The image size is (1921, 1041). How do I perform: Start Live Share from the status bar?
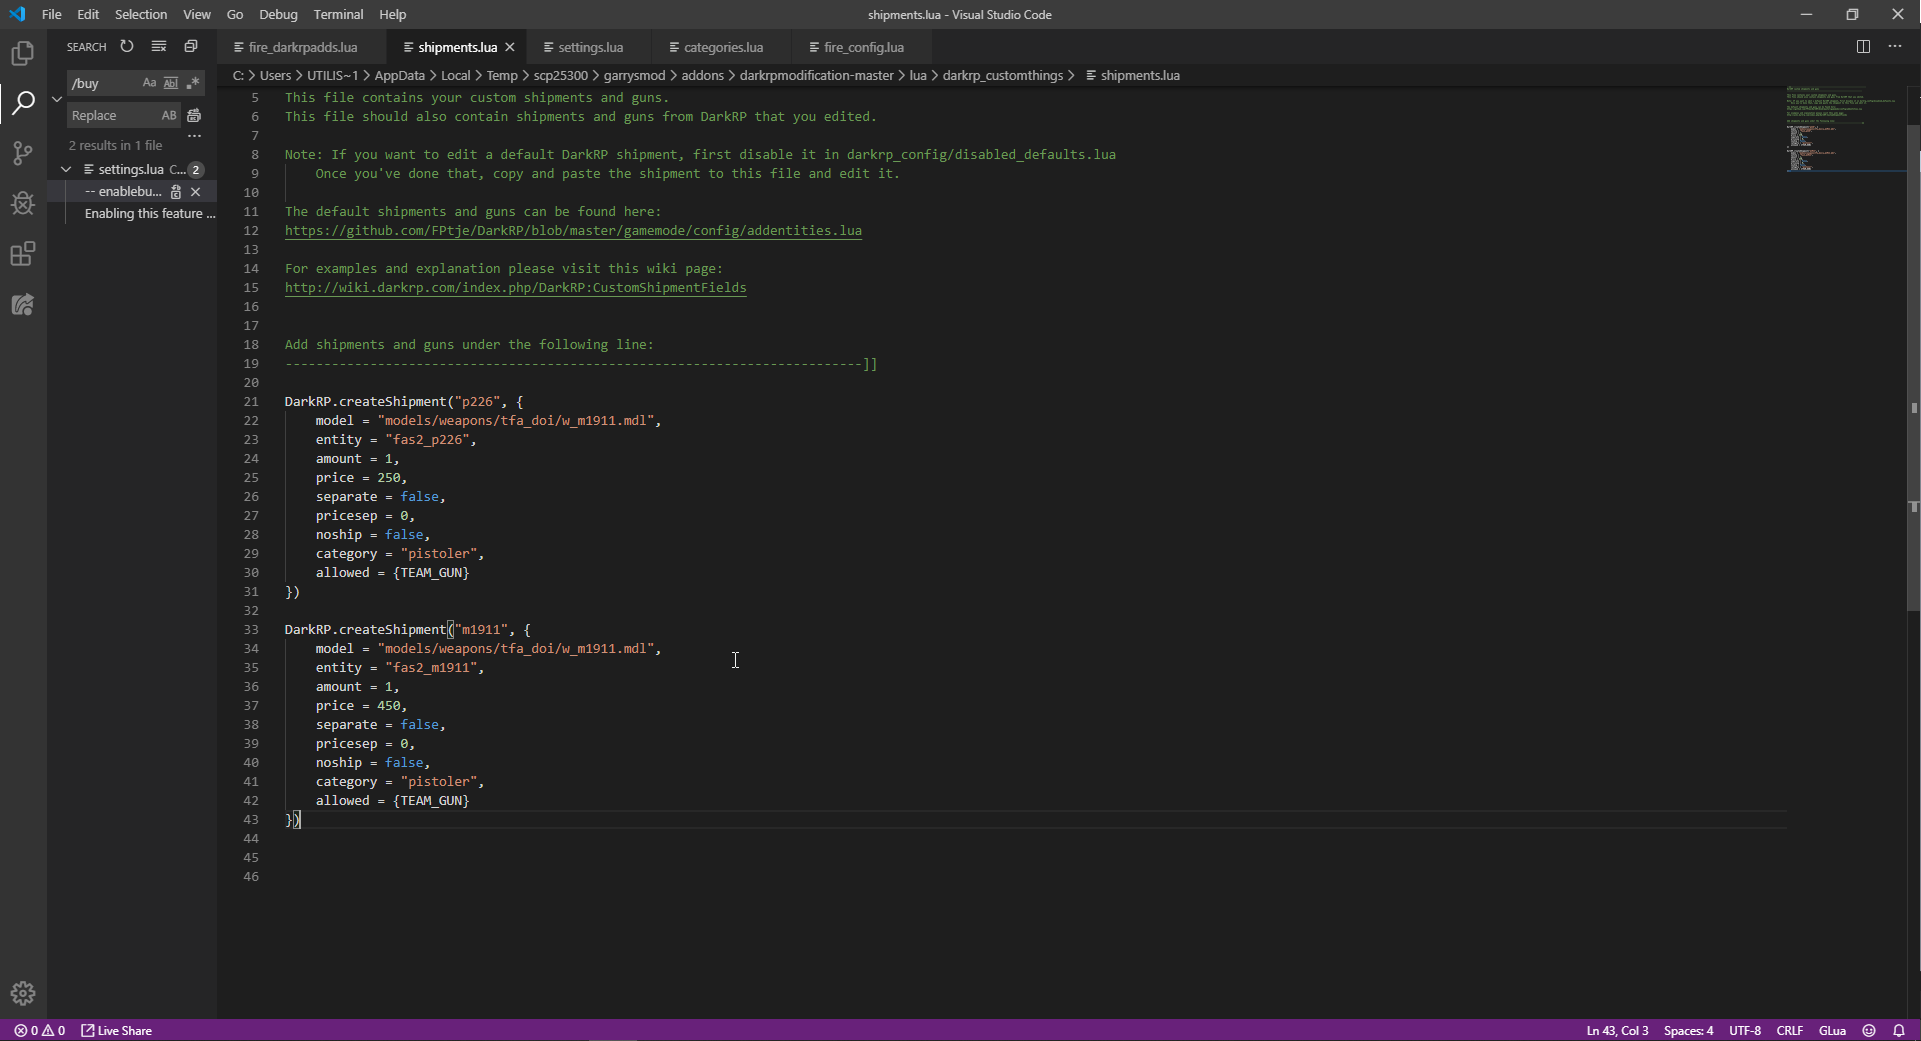pyautogui.click(x=117, y=1030)
